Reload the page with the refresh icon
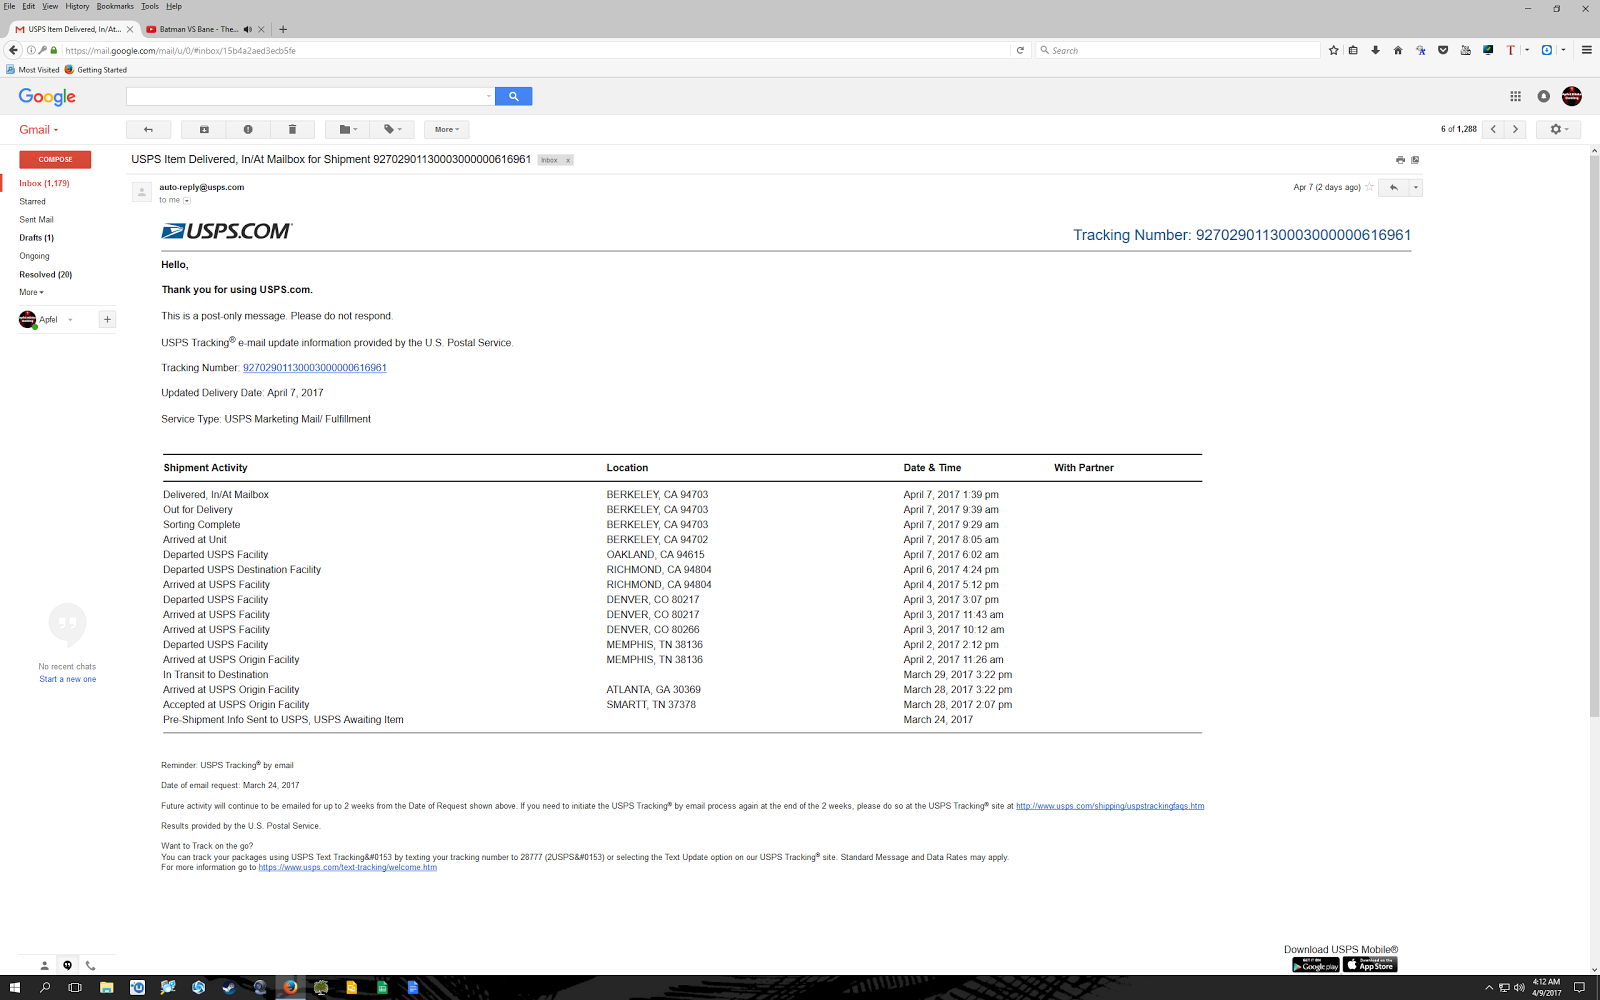 (x=1020, y=50)
